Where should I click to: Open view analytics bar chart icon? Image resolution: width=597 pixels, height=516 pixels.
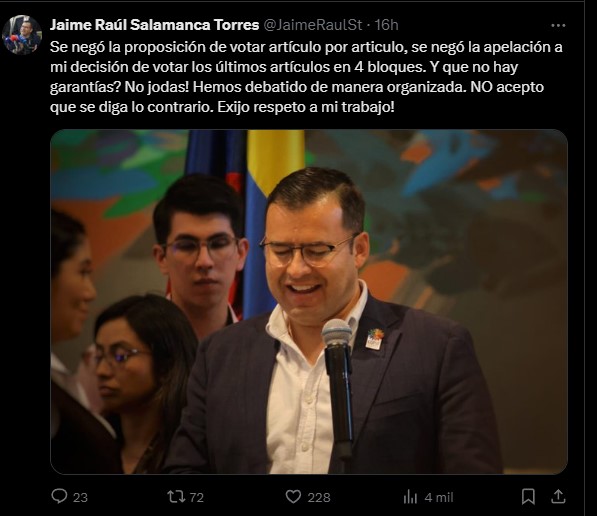(x=410, y=497)
